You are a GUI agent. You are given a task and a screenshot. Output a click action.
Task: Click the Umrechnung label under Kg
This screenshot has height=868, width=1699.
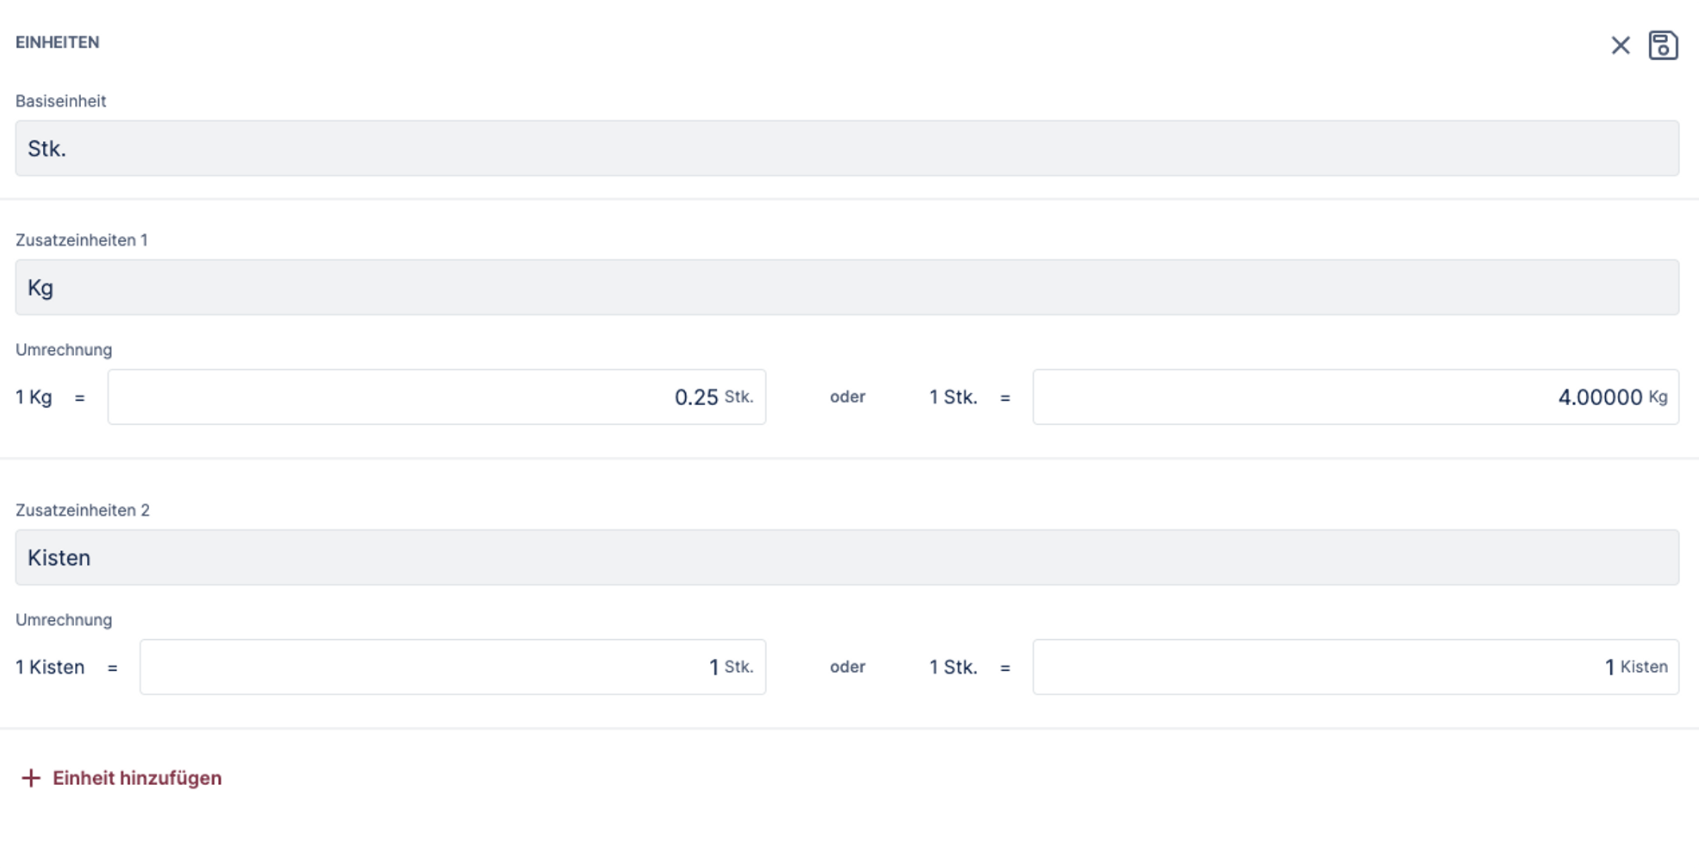pyautogui.click(x=63, y=350)
